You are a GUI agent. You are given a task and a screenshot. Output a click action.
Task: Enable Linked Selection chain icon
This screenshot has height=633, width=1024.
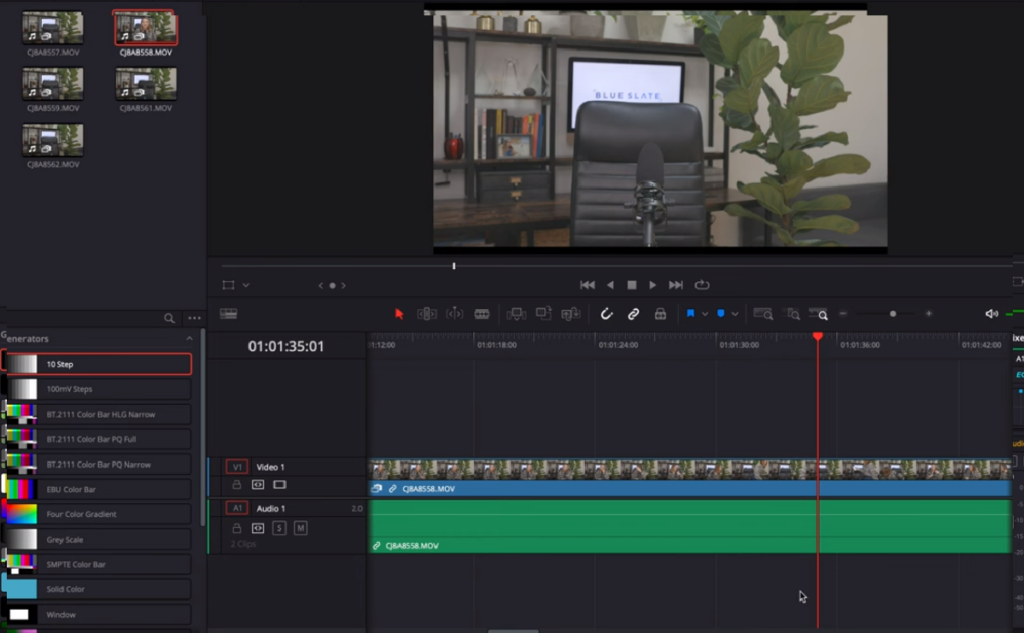[x=635, y=313]
